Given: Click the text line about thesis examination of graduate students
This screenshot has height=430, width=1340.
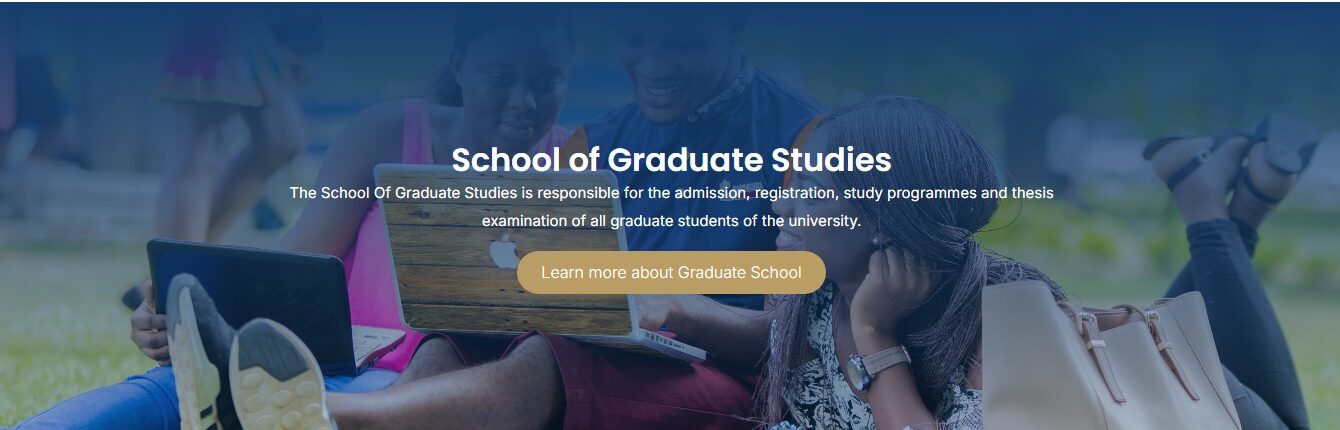Looking at the screenshot, I should click(671, 220).
